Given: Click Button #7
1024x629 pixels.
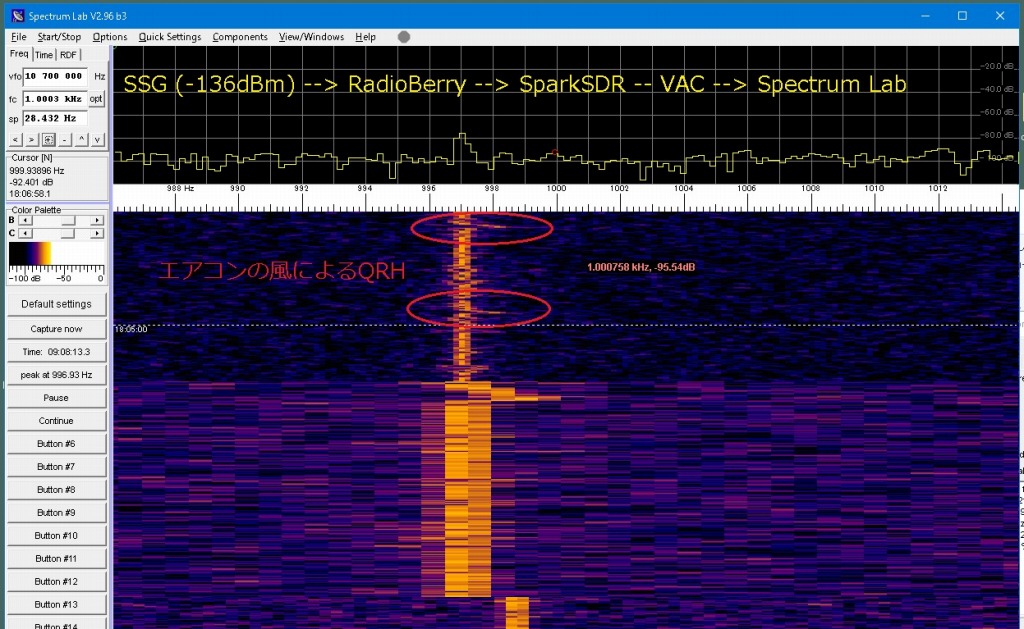Looking at the screenshot, I should (56, 466).
